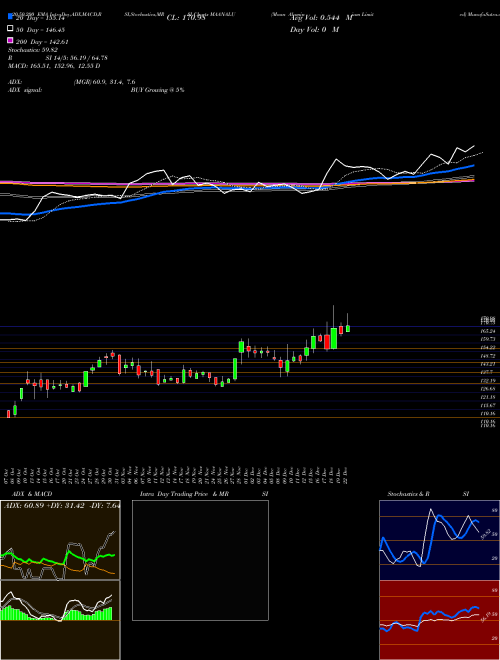Image resolution: width=500 pixels, height=660 pixels.
Task: Click the tall green candle with longest wick
Action: click(x=334, y=338)
